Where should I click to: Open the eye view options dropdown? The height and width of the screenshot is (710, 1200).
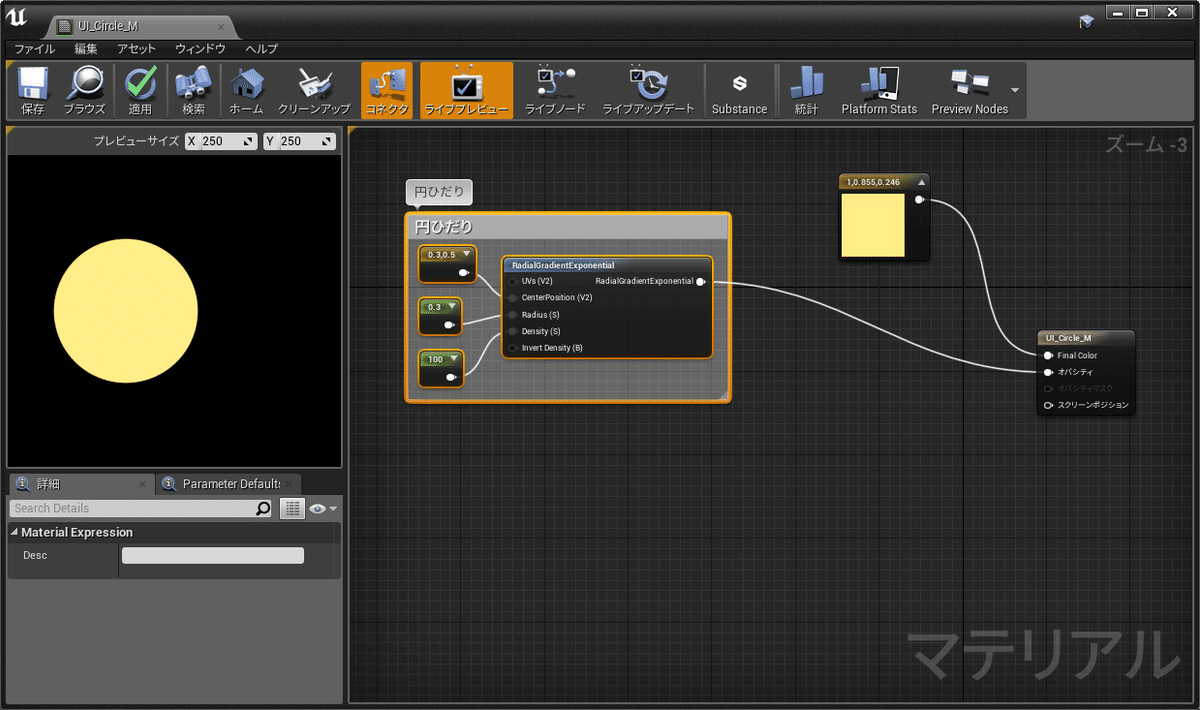tap(323, 508)
